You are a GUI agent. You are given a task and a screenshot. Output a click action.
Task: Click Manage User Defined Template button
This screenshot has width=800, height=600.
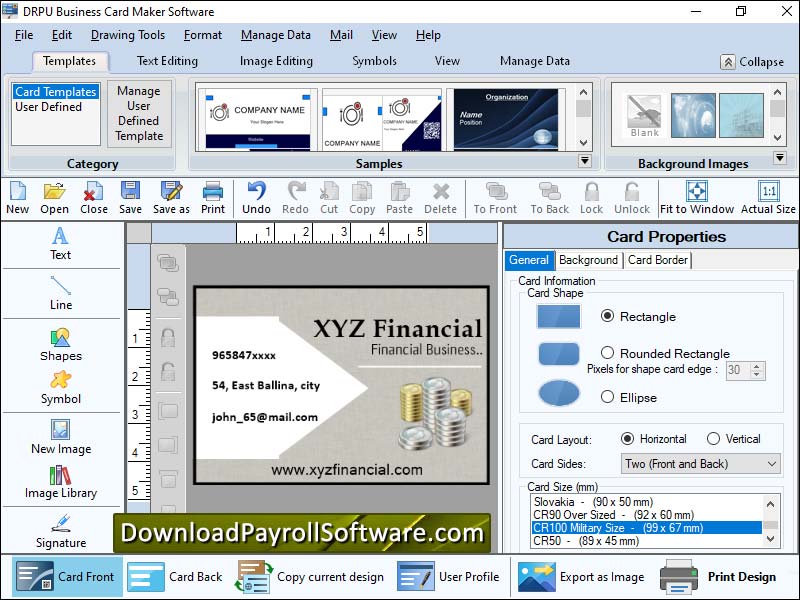click(139, 113)
